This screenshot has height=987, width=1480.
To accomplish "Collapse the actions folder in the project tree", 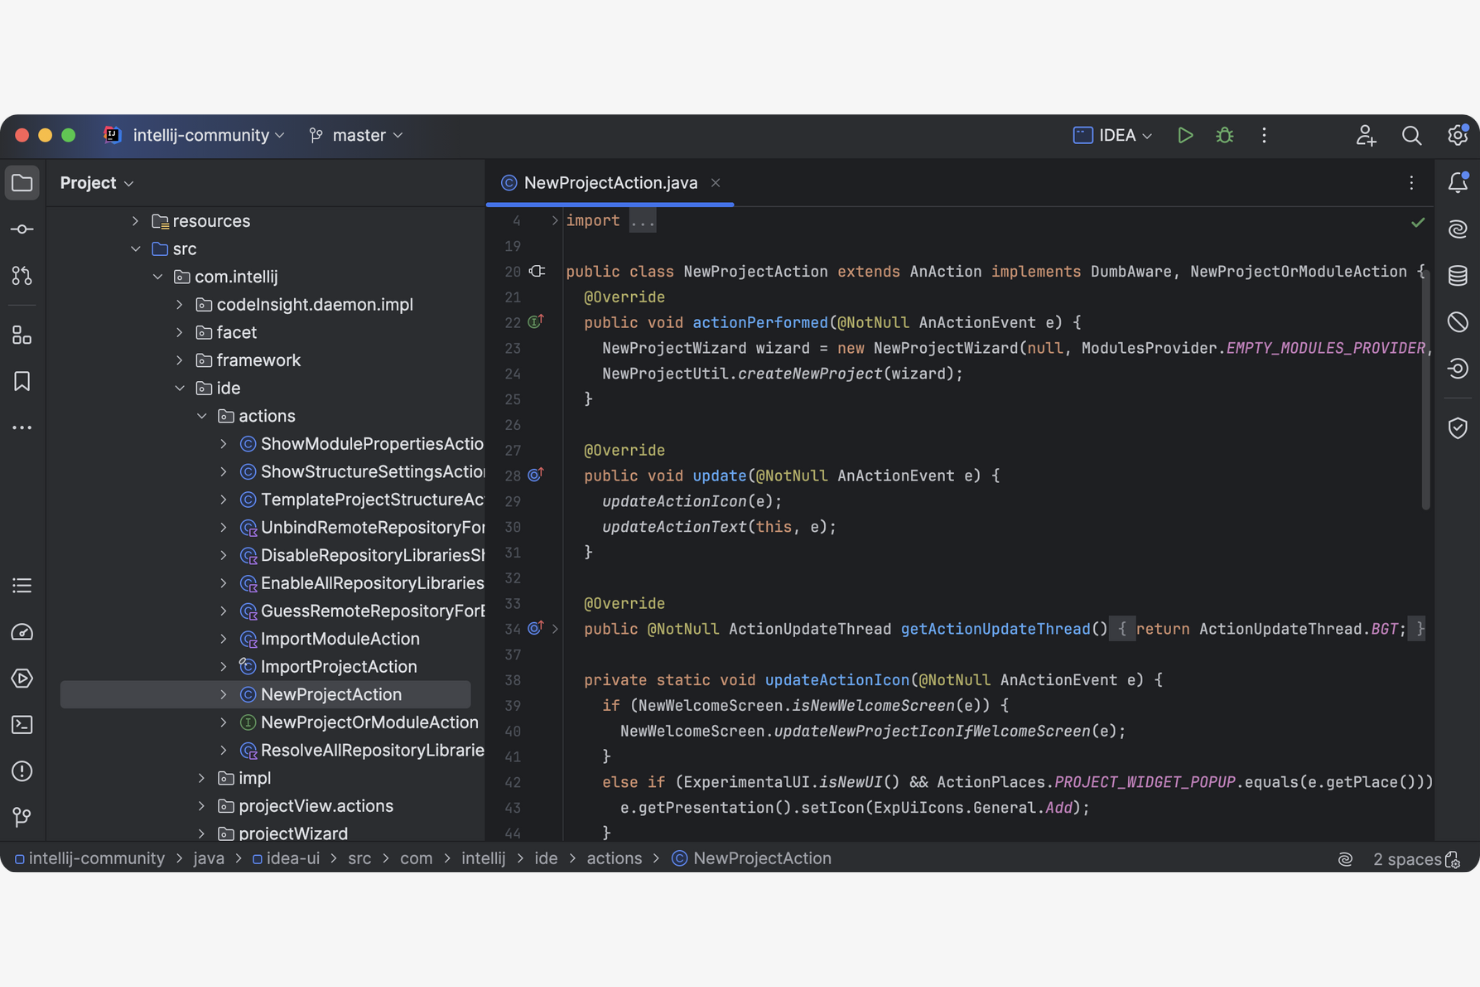I will [203, 415].
